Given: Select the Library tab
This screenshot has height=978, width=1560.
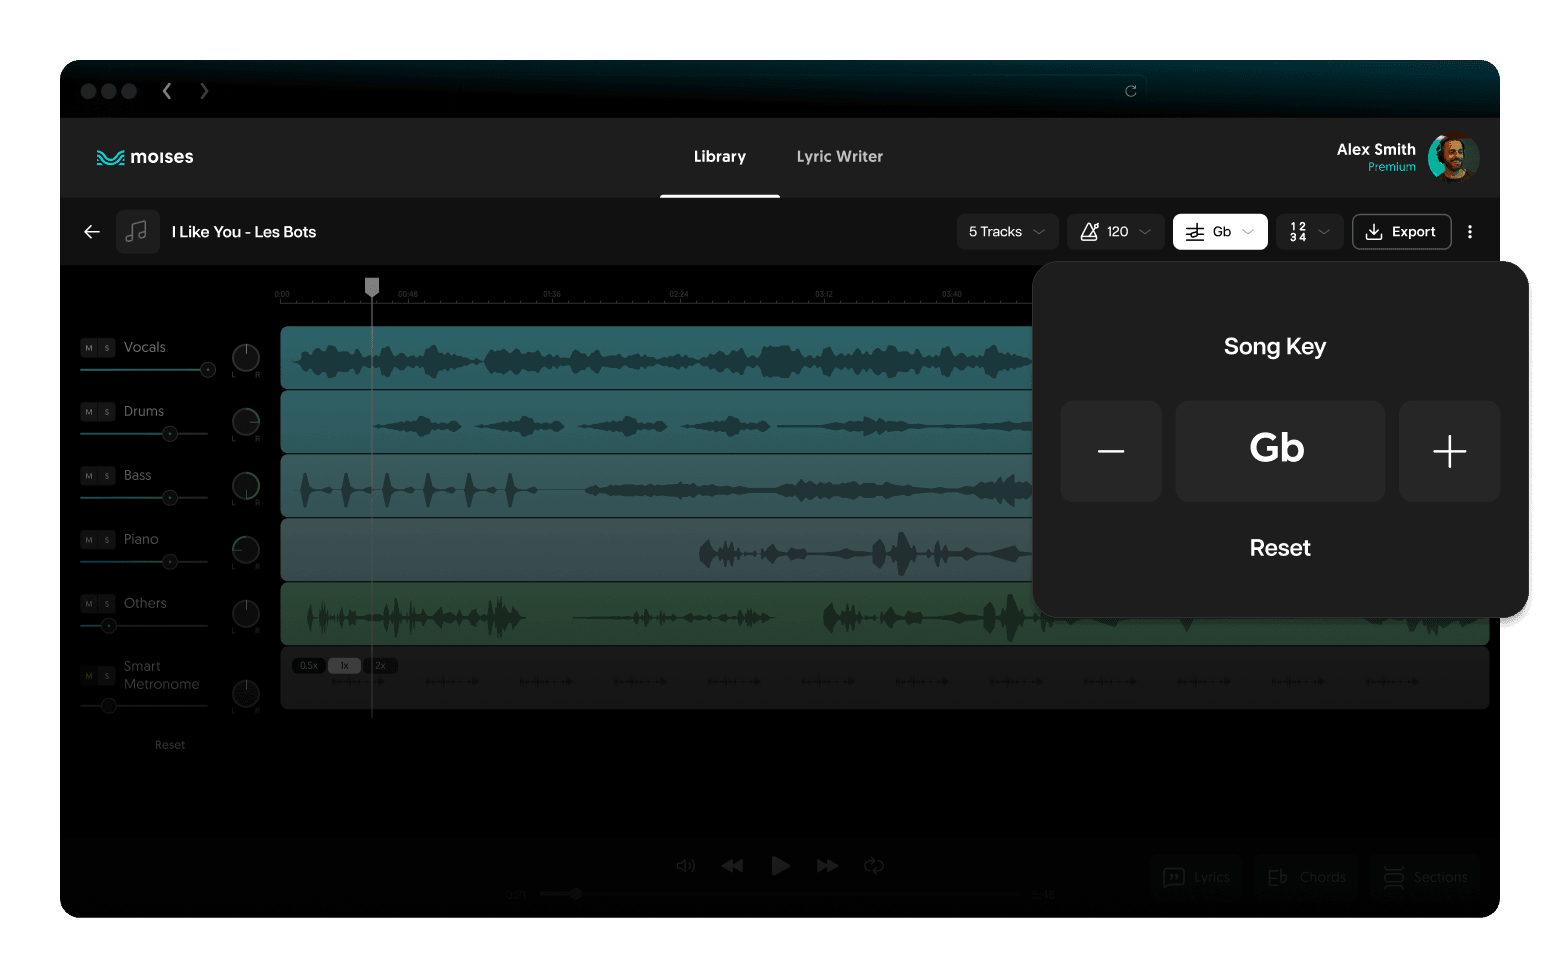Looking at the screenshot, I should point(719,157).
